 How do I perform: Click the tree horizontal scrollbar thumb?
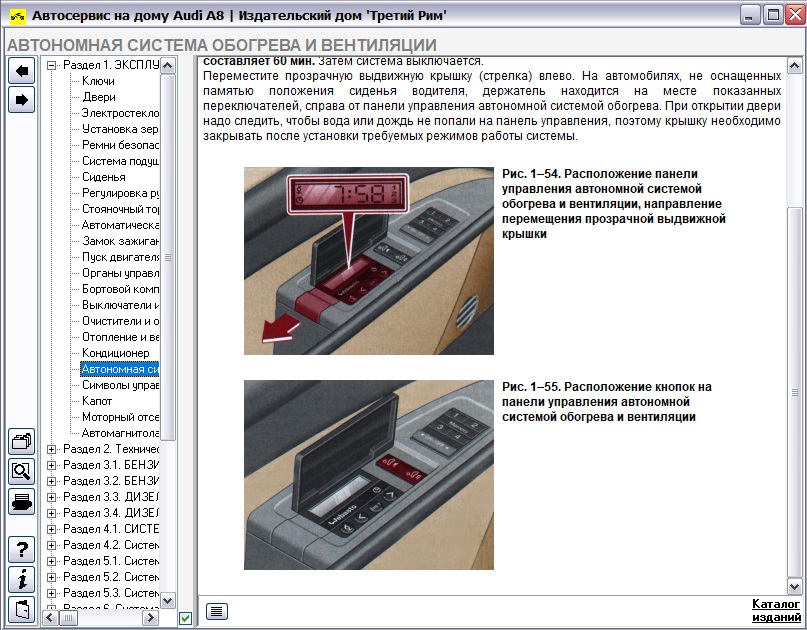68,617
